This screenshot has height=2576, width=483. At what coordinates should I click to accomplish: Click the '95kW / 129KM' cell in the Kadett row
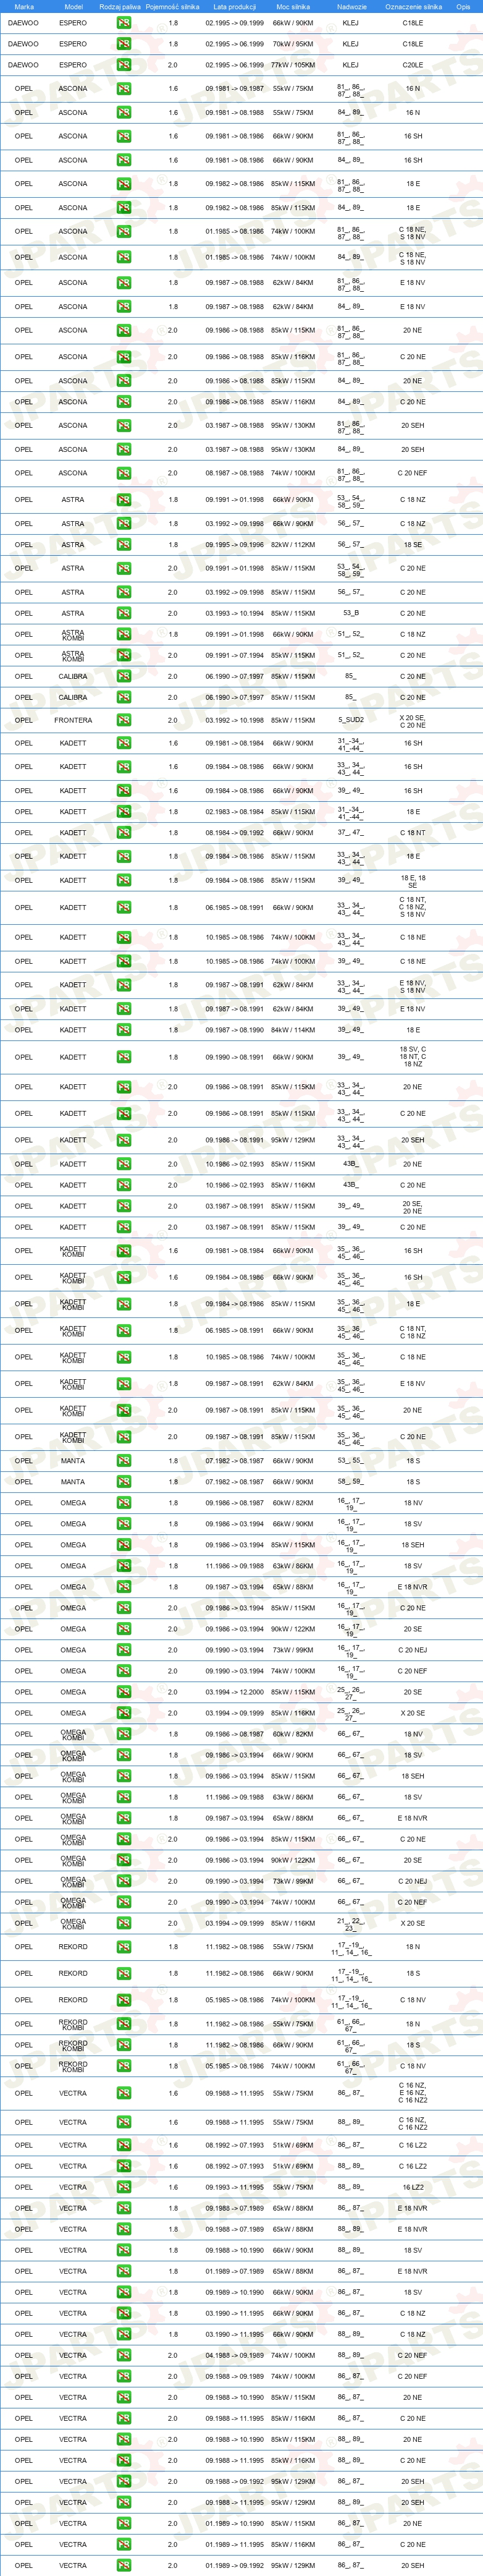click(293, 1140)
